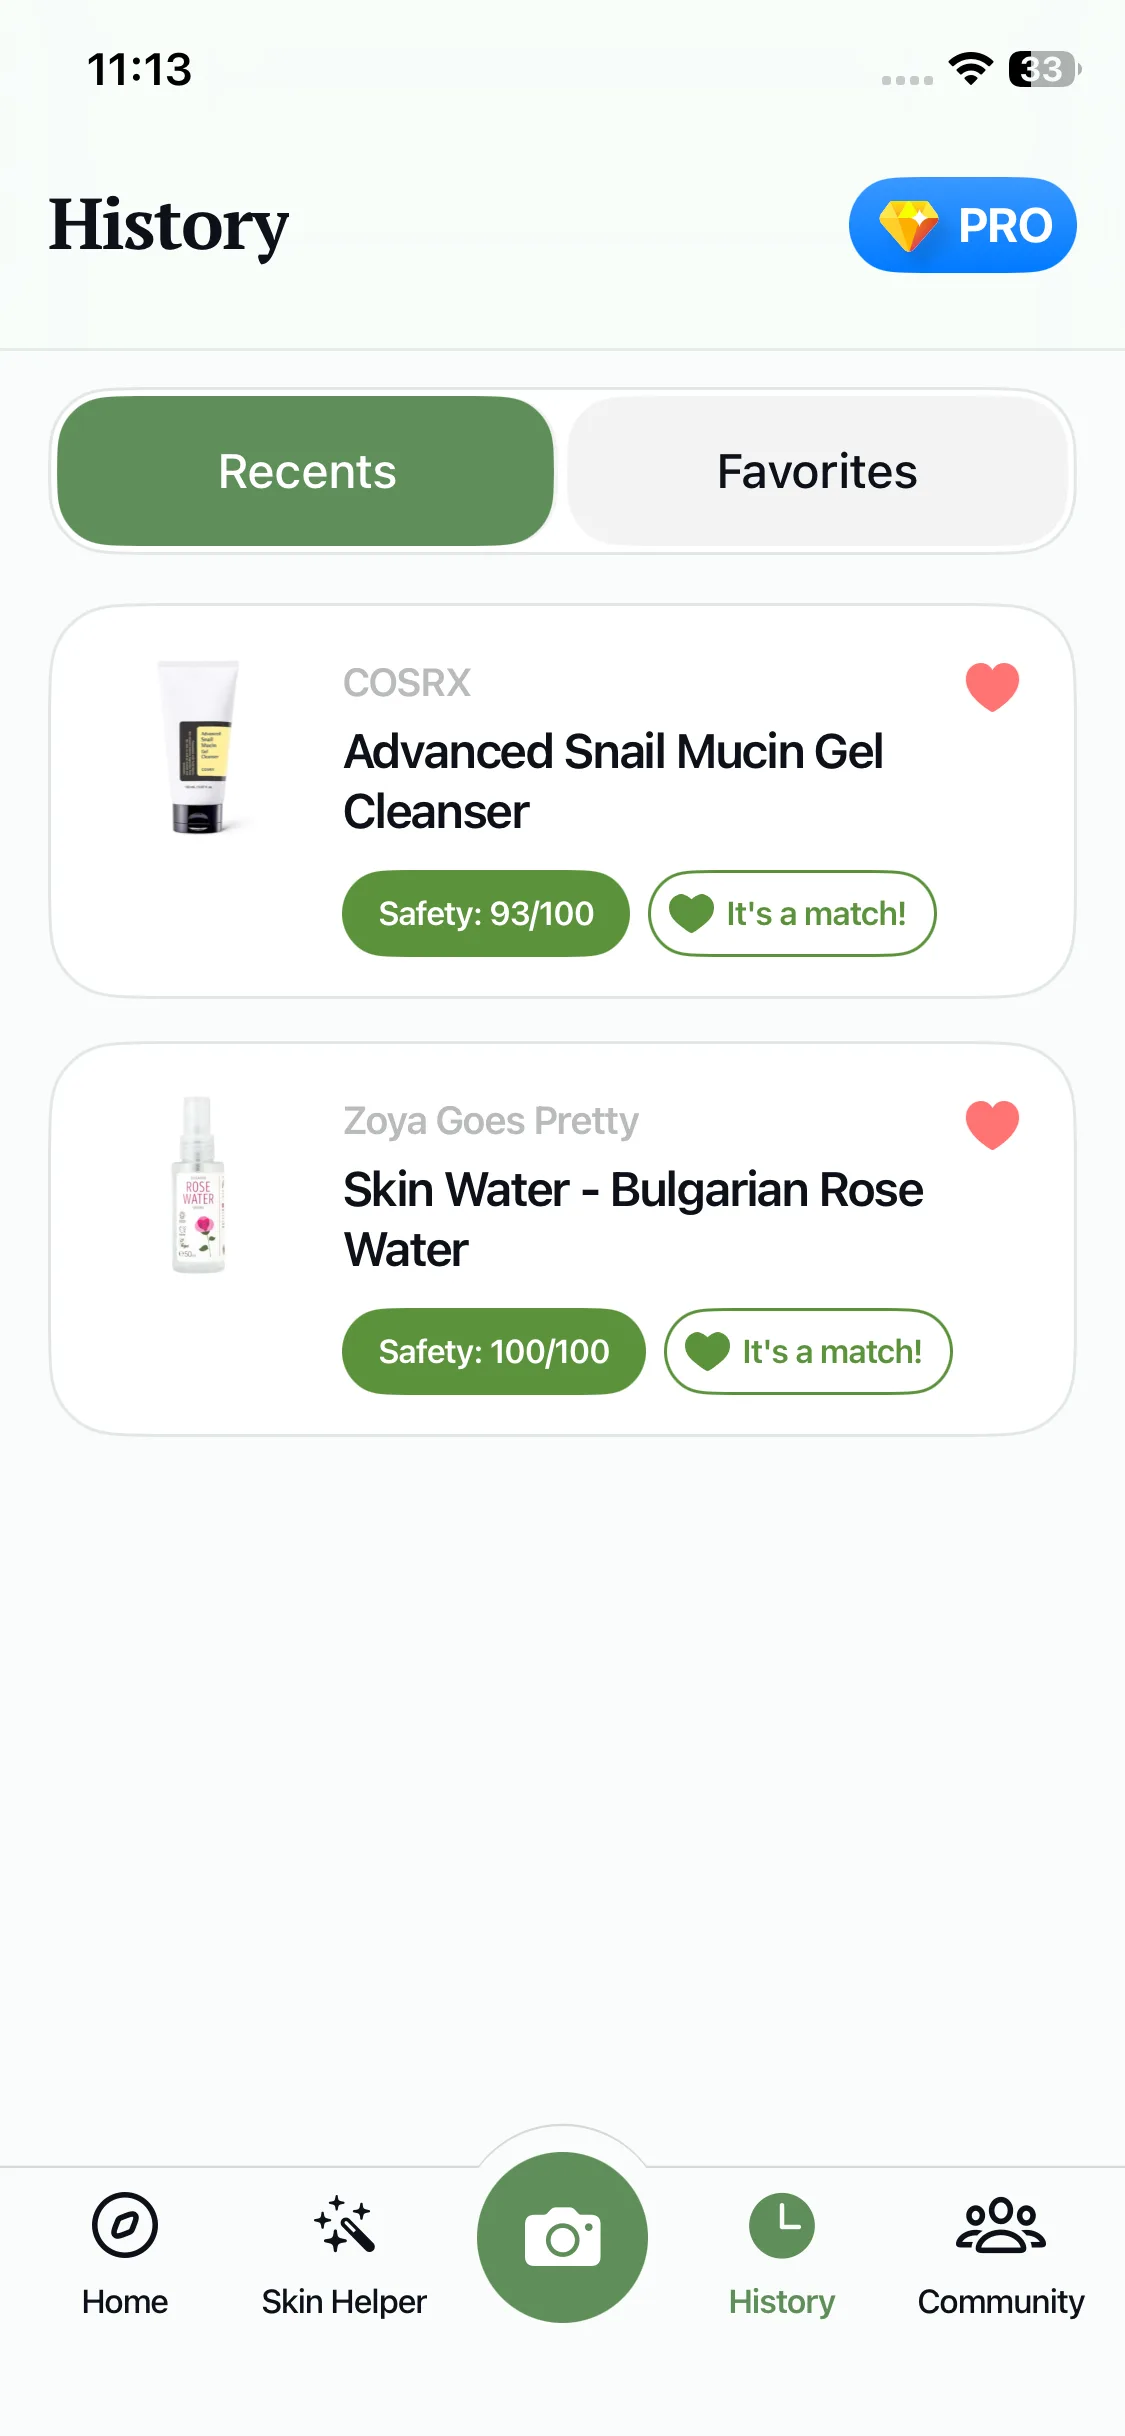Open the Rose Water bottle thumbnail

tap(198, 1185)
